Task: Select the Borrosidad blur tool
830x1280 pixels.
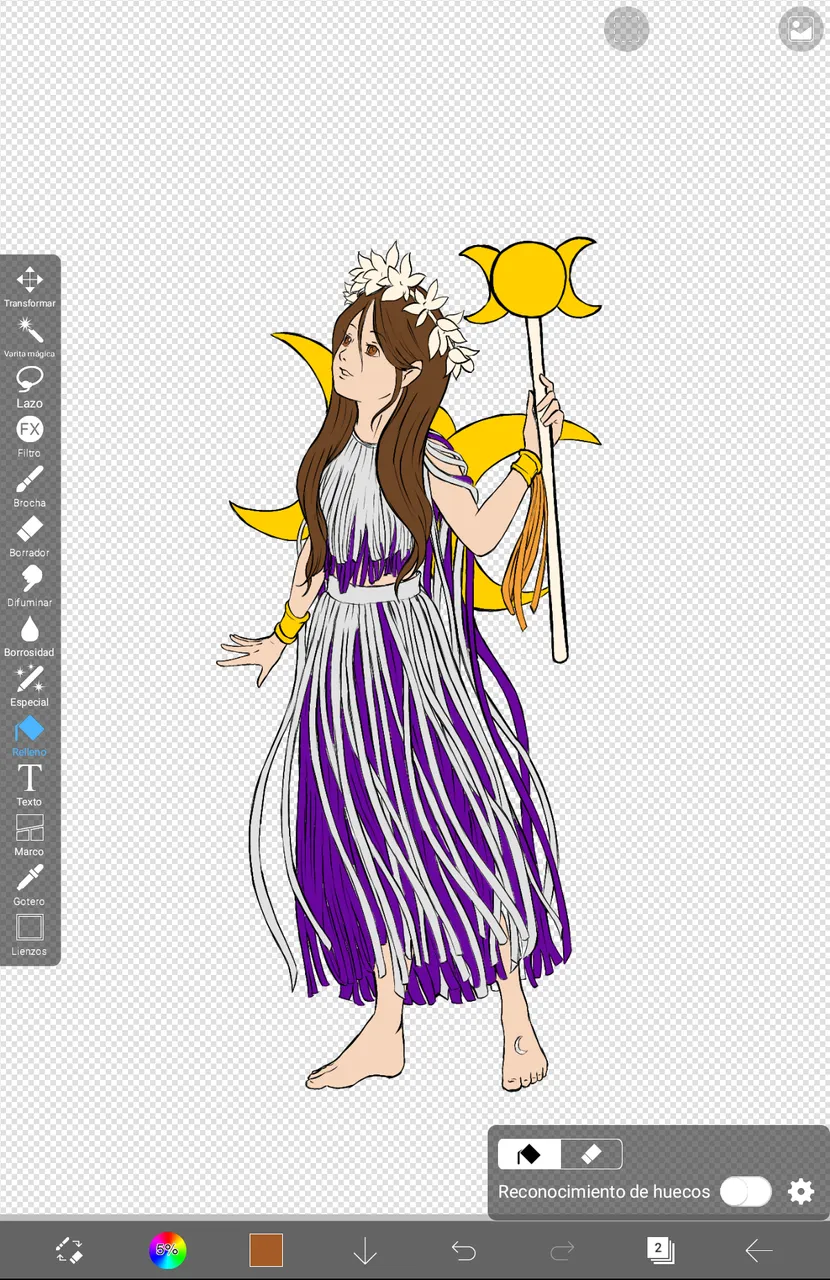Action: pyautogui.click(x=29, y=636)
